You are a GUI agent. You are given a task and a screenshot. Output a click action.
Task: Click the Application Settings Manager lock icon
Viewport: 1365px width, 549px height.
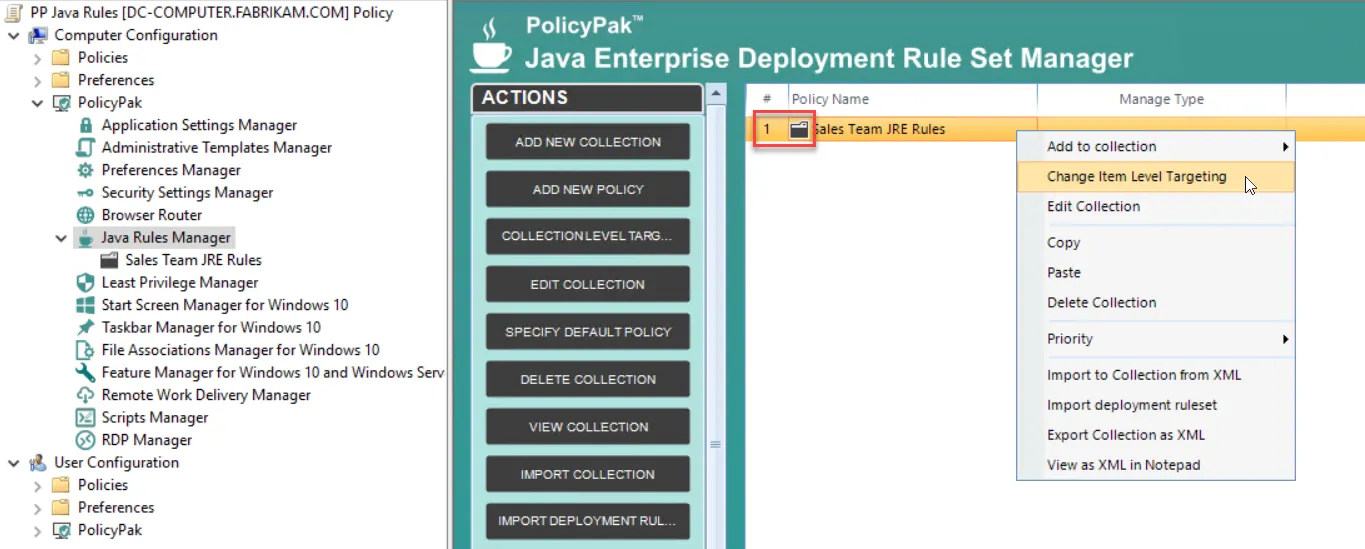point(85,125)
